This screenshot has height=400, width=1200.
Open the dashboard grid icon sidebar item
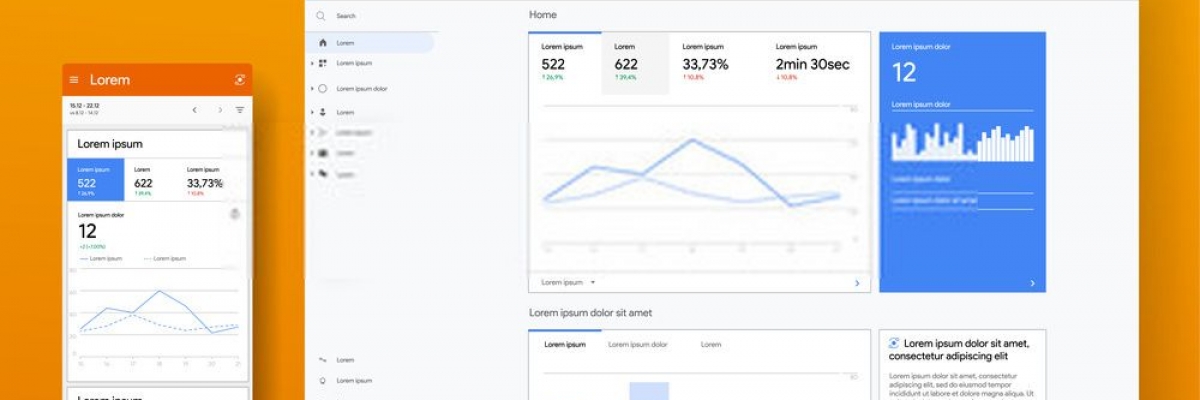pyautogui.click(x=323, y=63)
